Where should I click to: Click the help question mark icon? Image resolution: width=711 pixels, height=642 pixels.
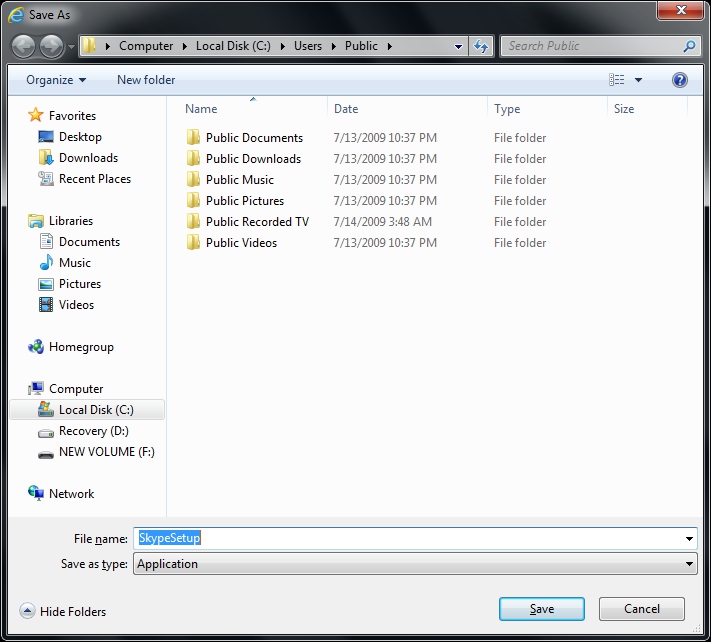pos(679,80)
